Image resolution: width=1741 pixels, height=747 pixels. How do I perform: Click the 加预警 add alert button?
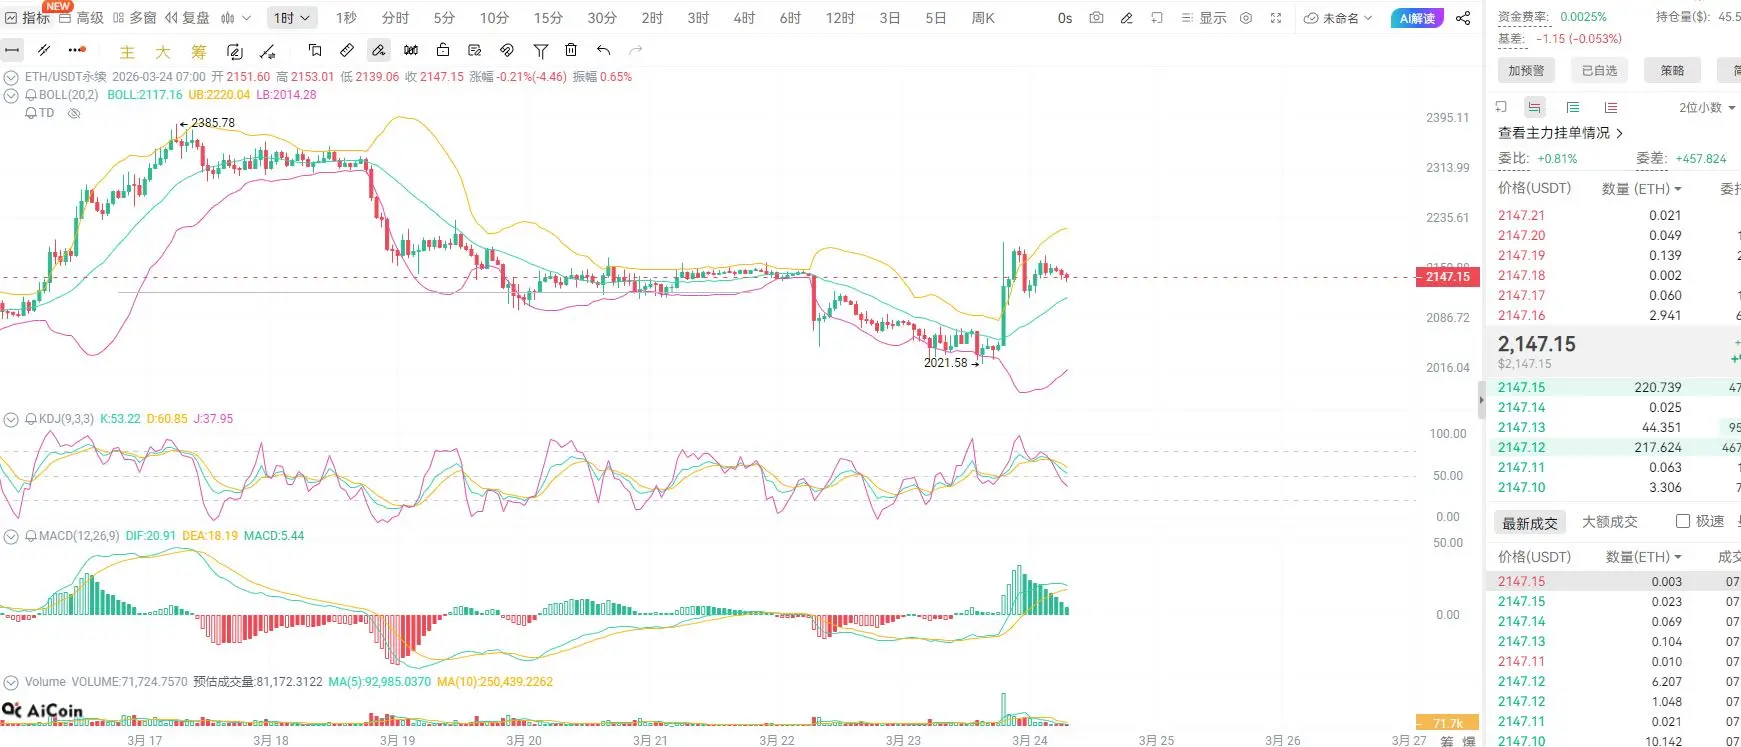click(x=1526, y=70)
